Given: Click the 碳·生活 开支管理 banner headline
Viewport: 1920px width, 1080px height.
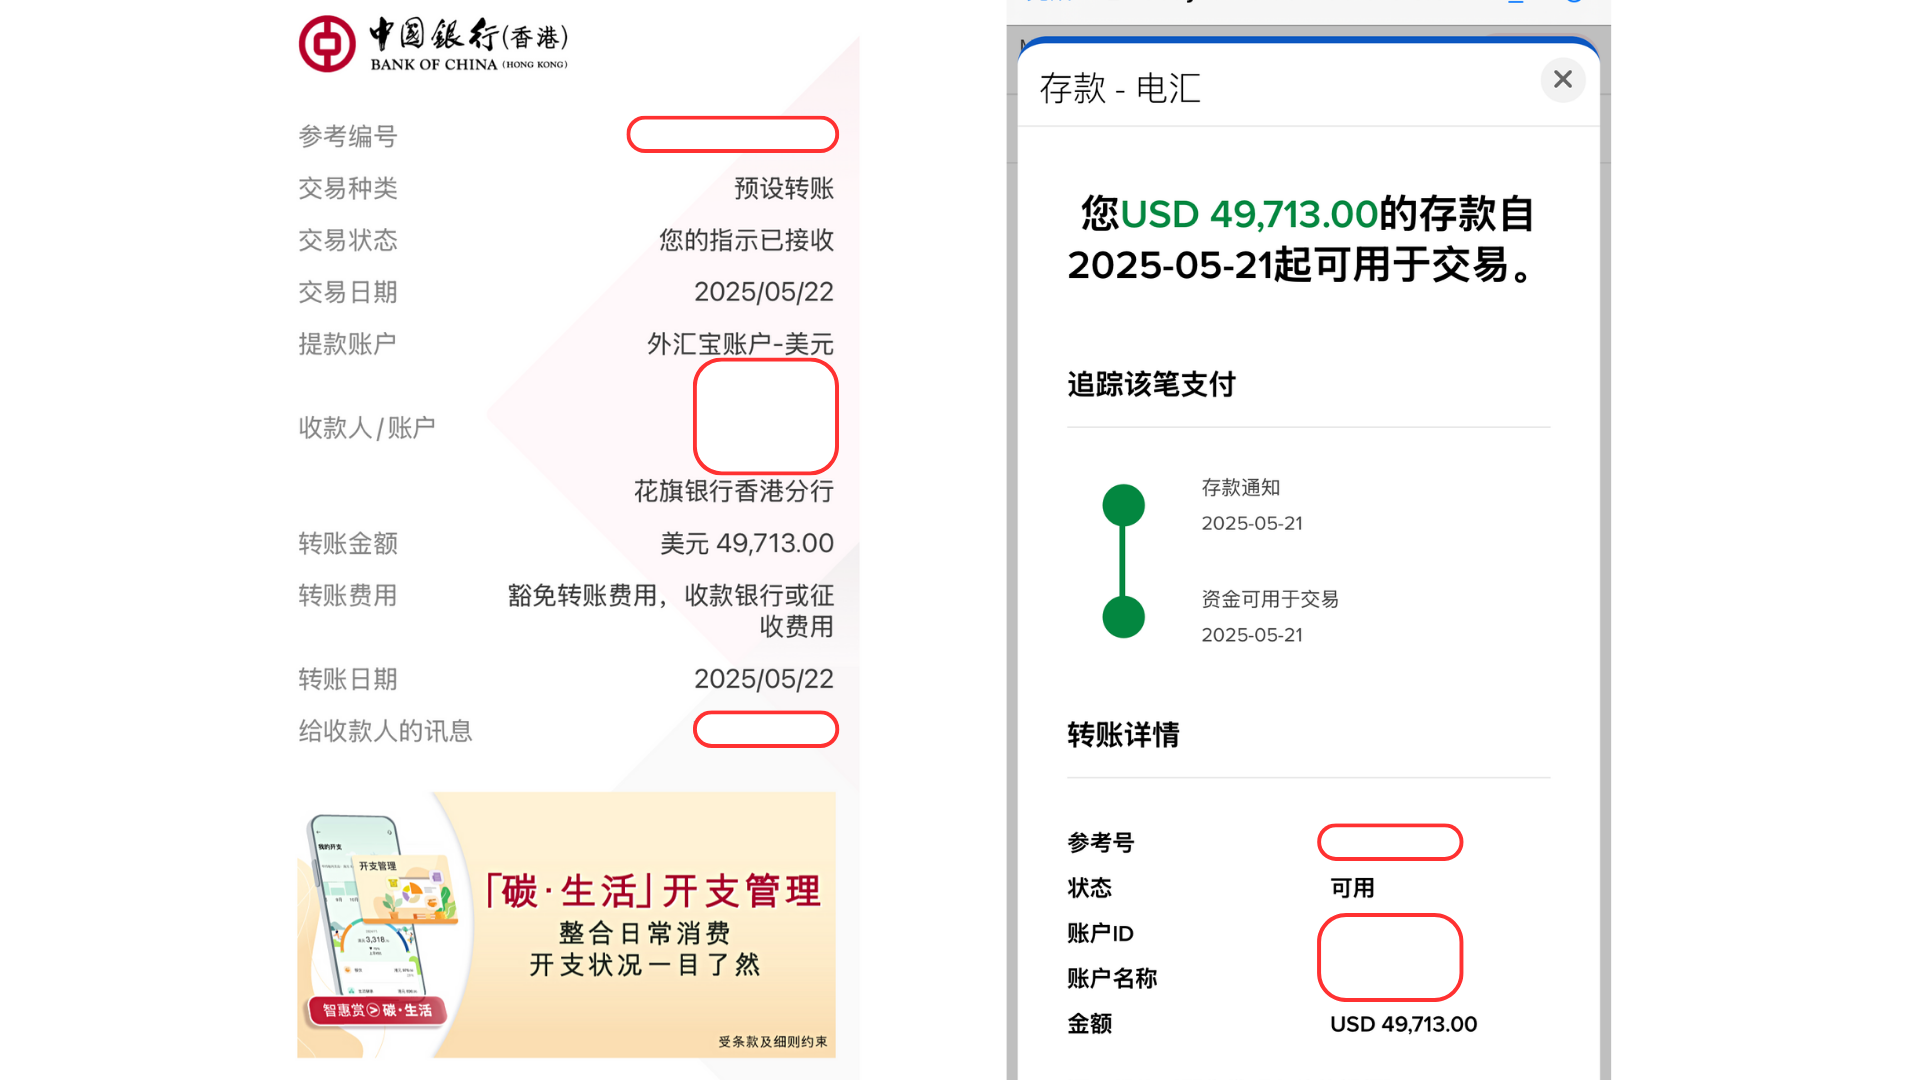Looking at the screenshot, I should 653,890.
